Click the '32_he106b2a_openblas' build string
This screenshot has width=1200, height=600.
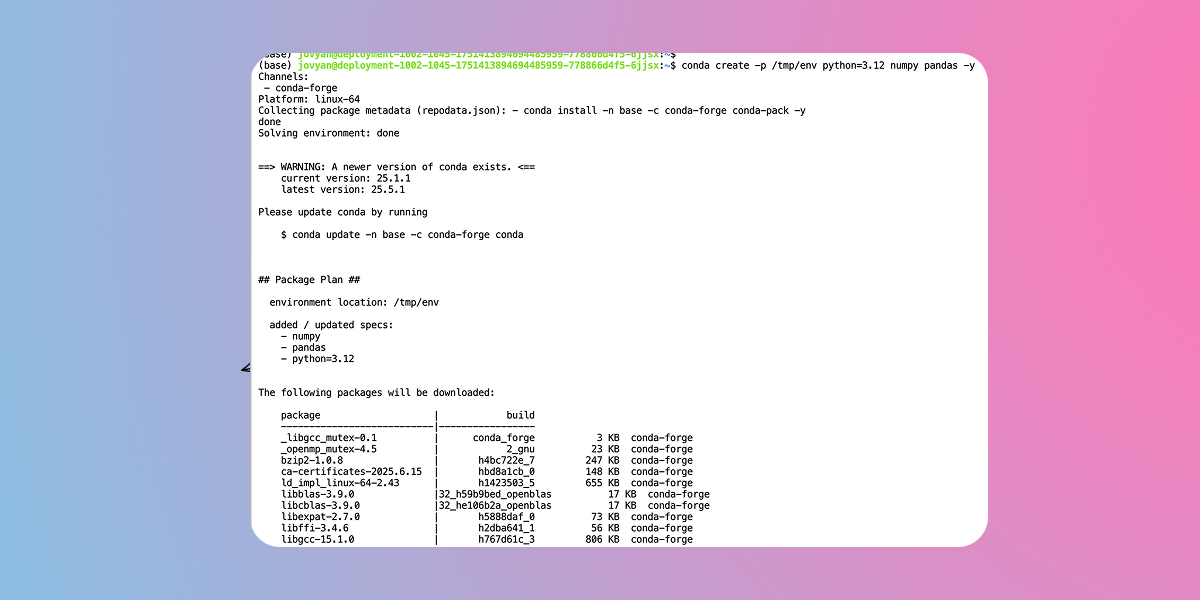click(495, 505)
